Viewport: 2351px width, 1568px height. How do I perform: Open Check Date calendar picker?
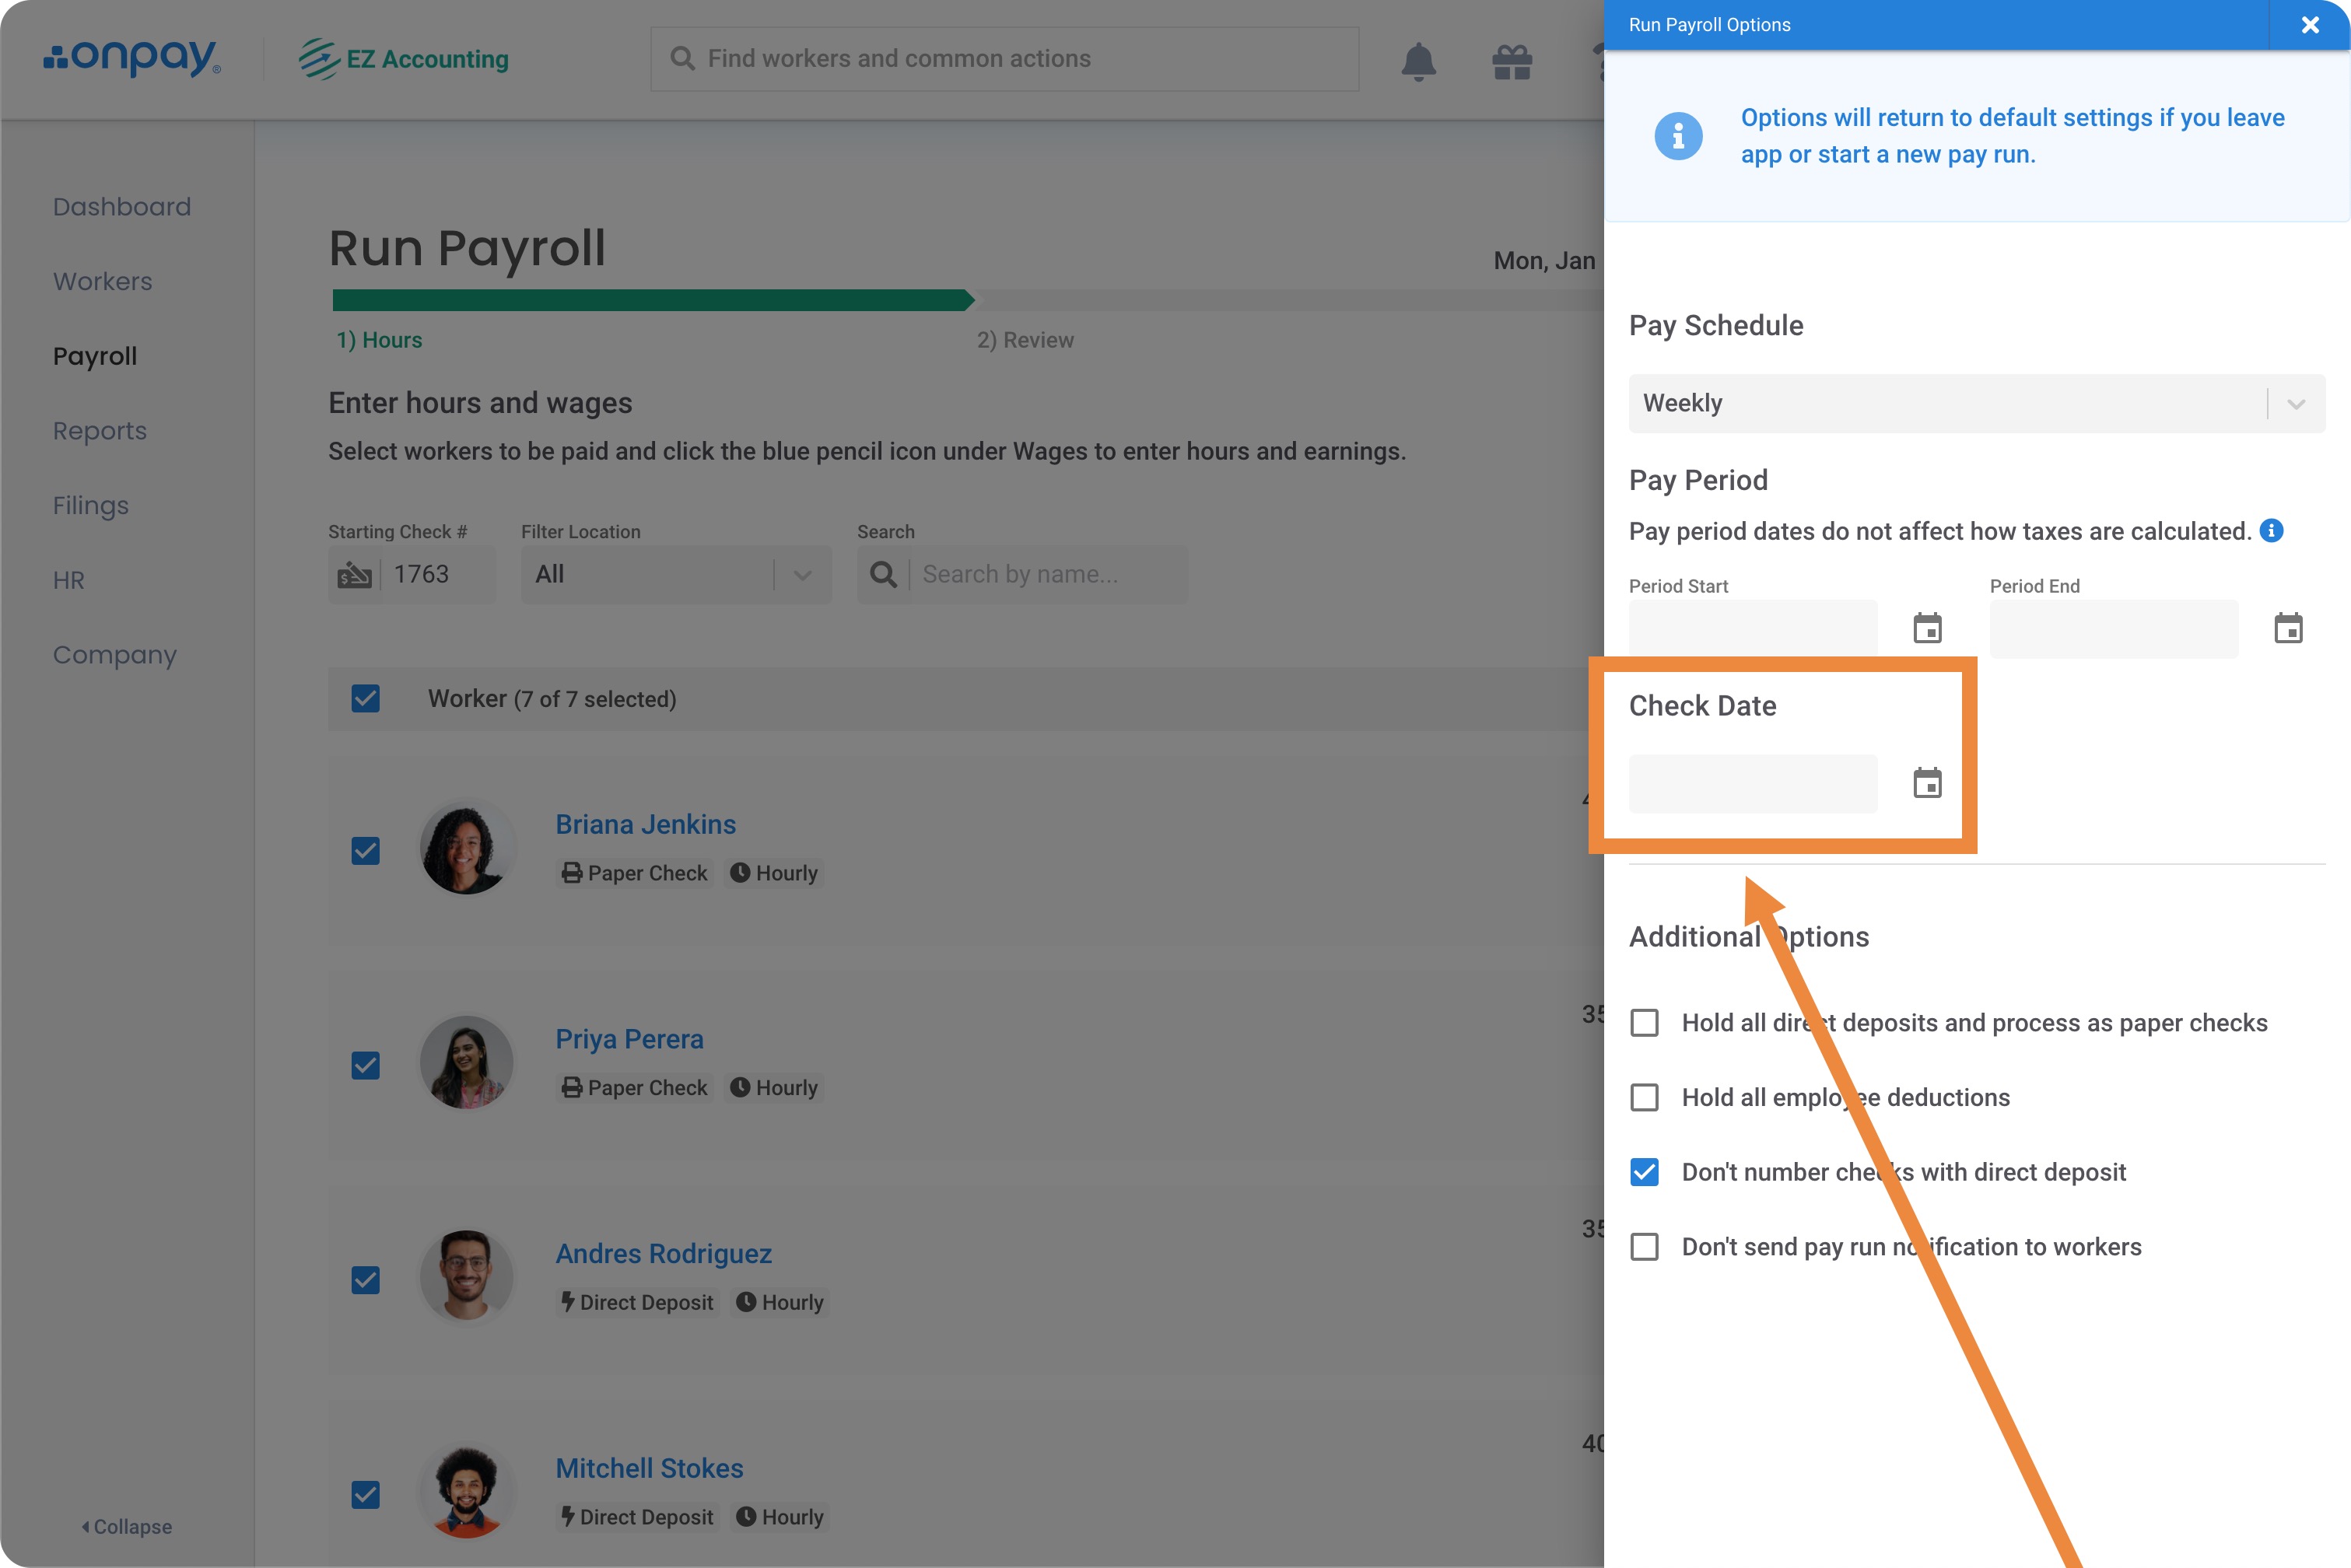(x=1926, y=783)
